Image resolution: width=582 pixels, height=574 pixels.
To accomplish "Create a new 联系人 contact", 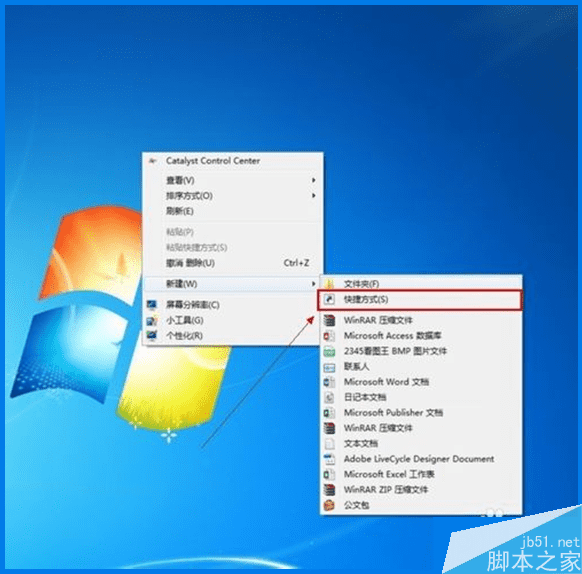I will 421,366.
